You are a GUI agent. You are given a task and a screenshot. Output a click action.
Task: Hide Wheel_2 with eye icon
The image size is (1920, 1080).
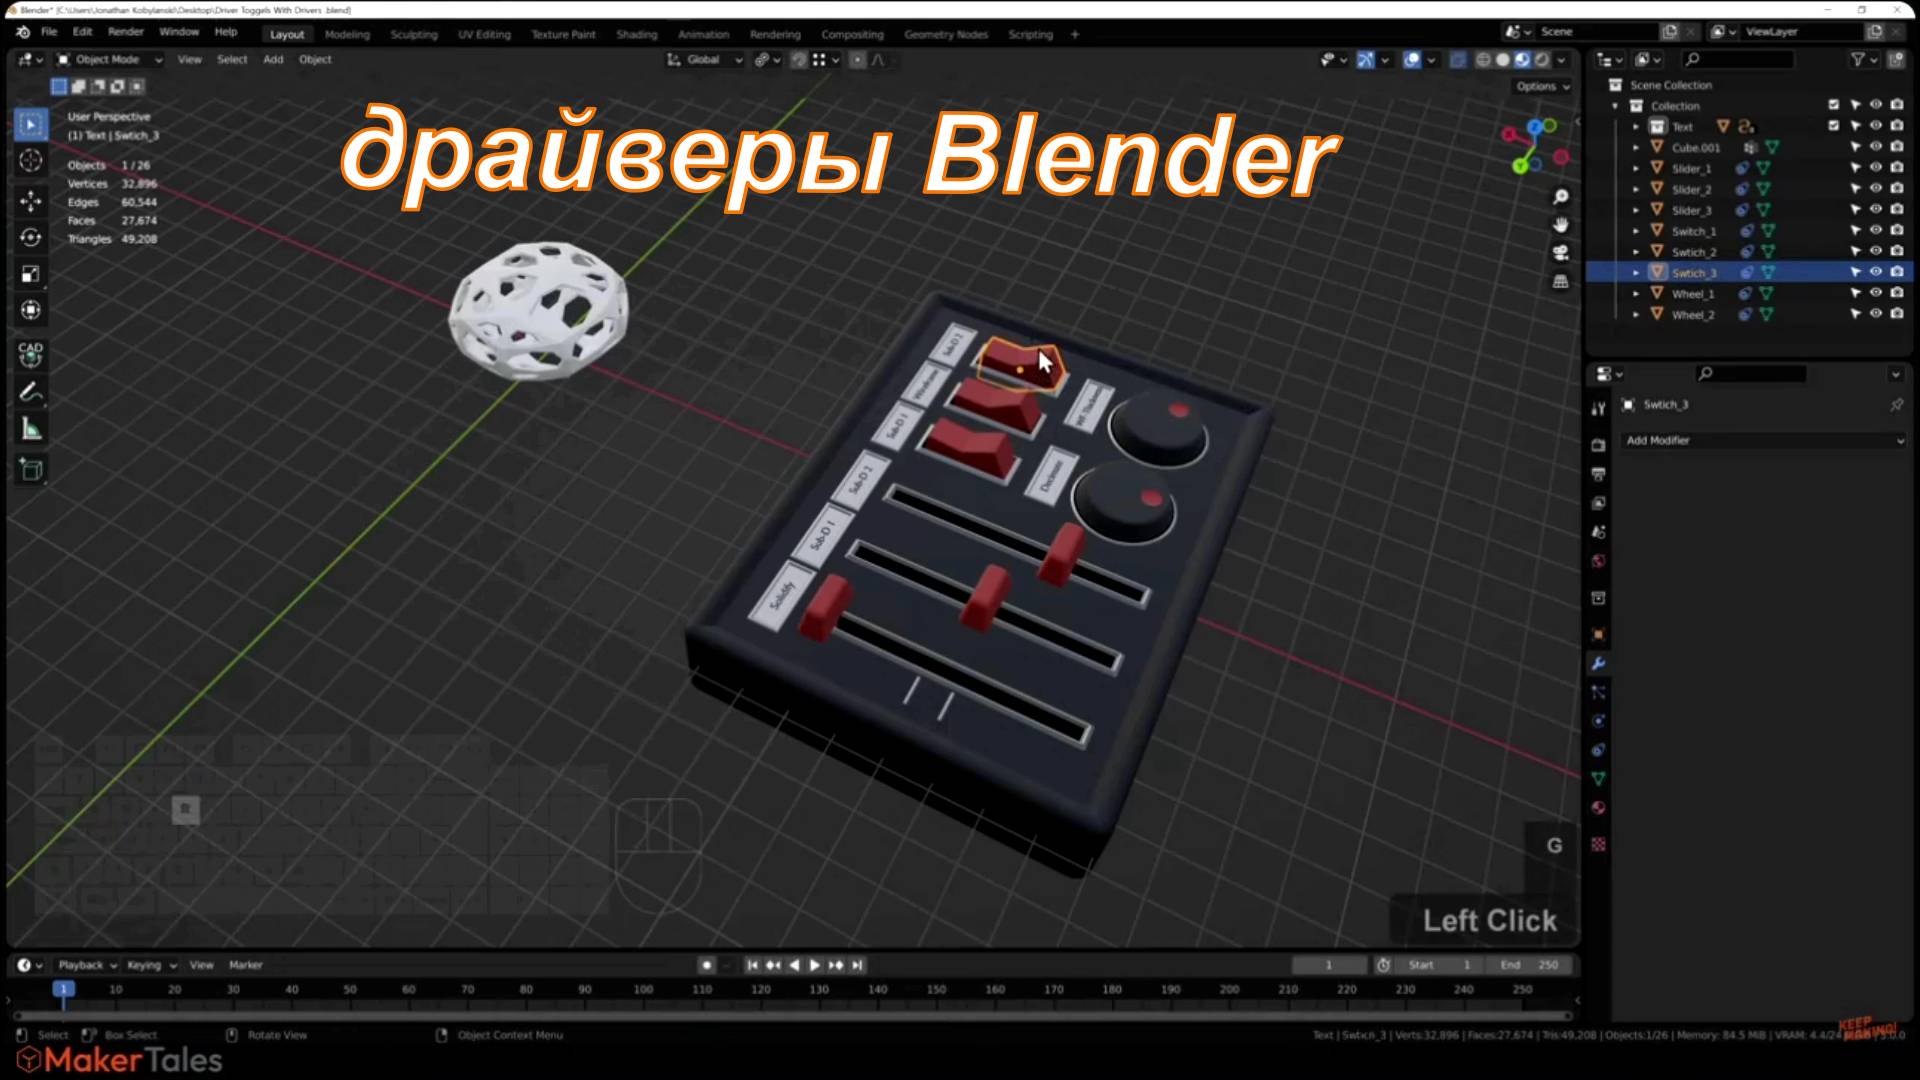point(1876,314)
